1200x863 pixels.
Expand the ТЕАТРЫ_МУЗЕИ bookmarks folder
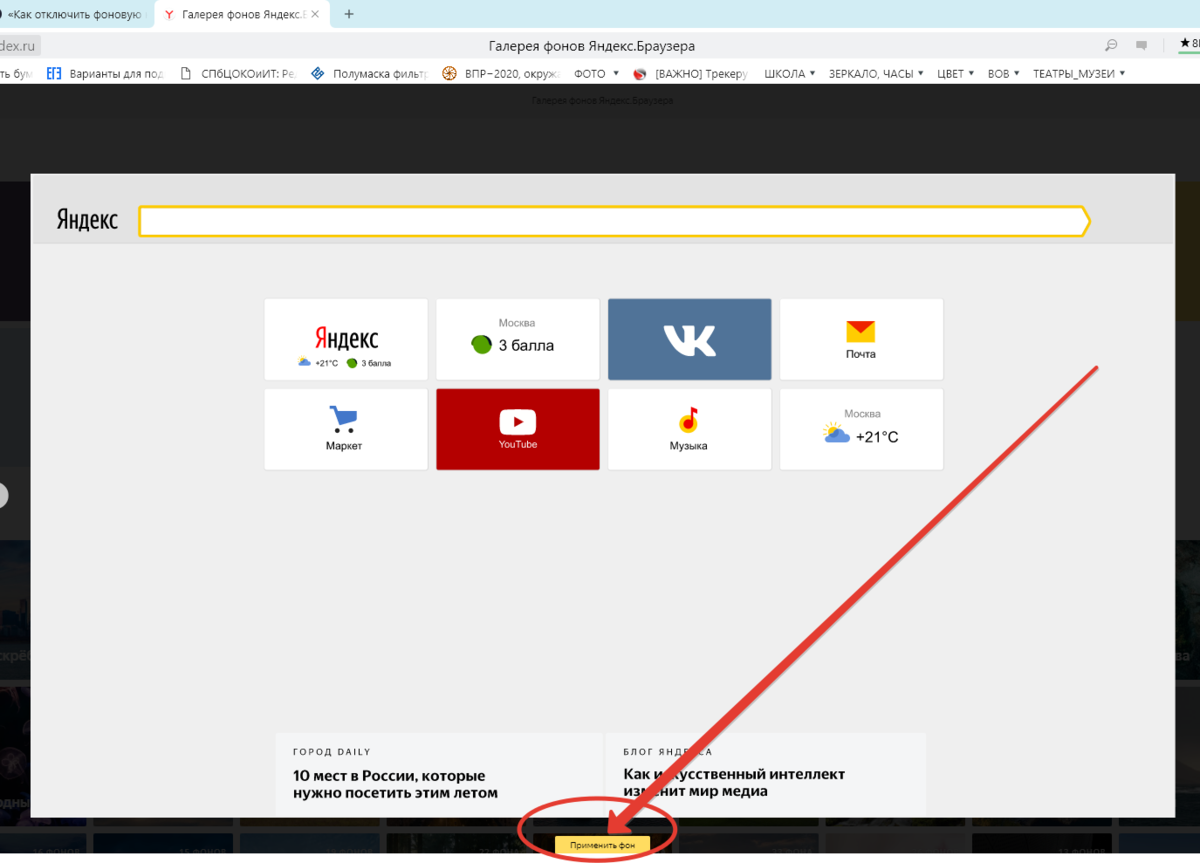pyautogui.click(x=1079, y=73)
